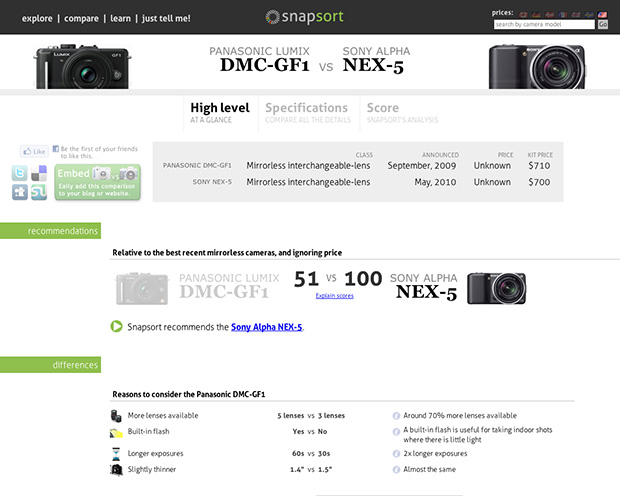Select Denmark flag for prices
The width and height of the screenshot is (620, 496).
click(550, 15)
